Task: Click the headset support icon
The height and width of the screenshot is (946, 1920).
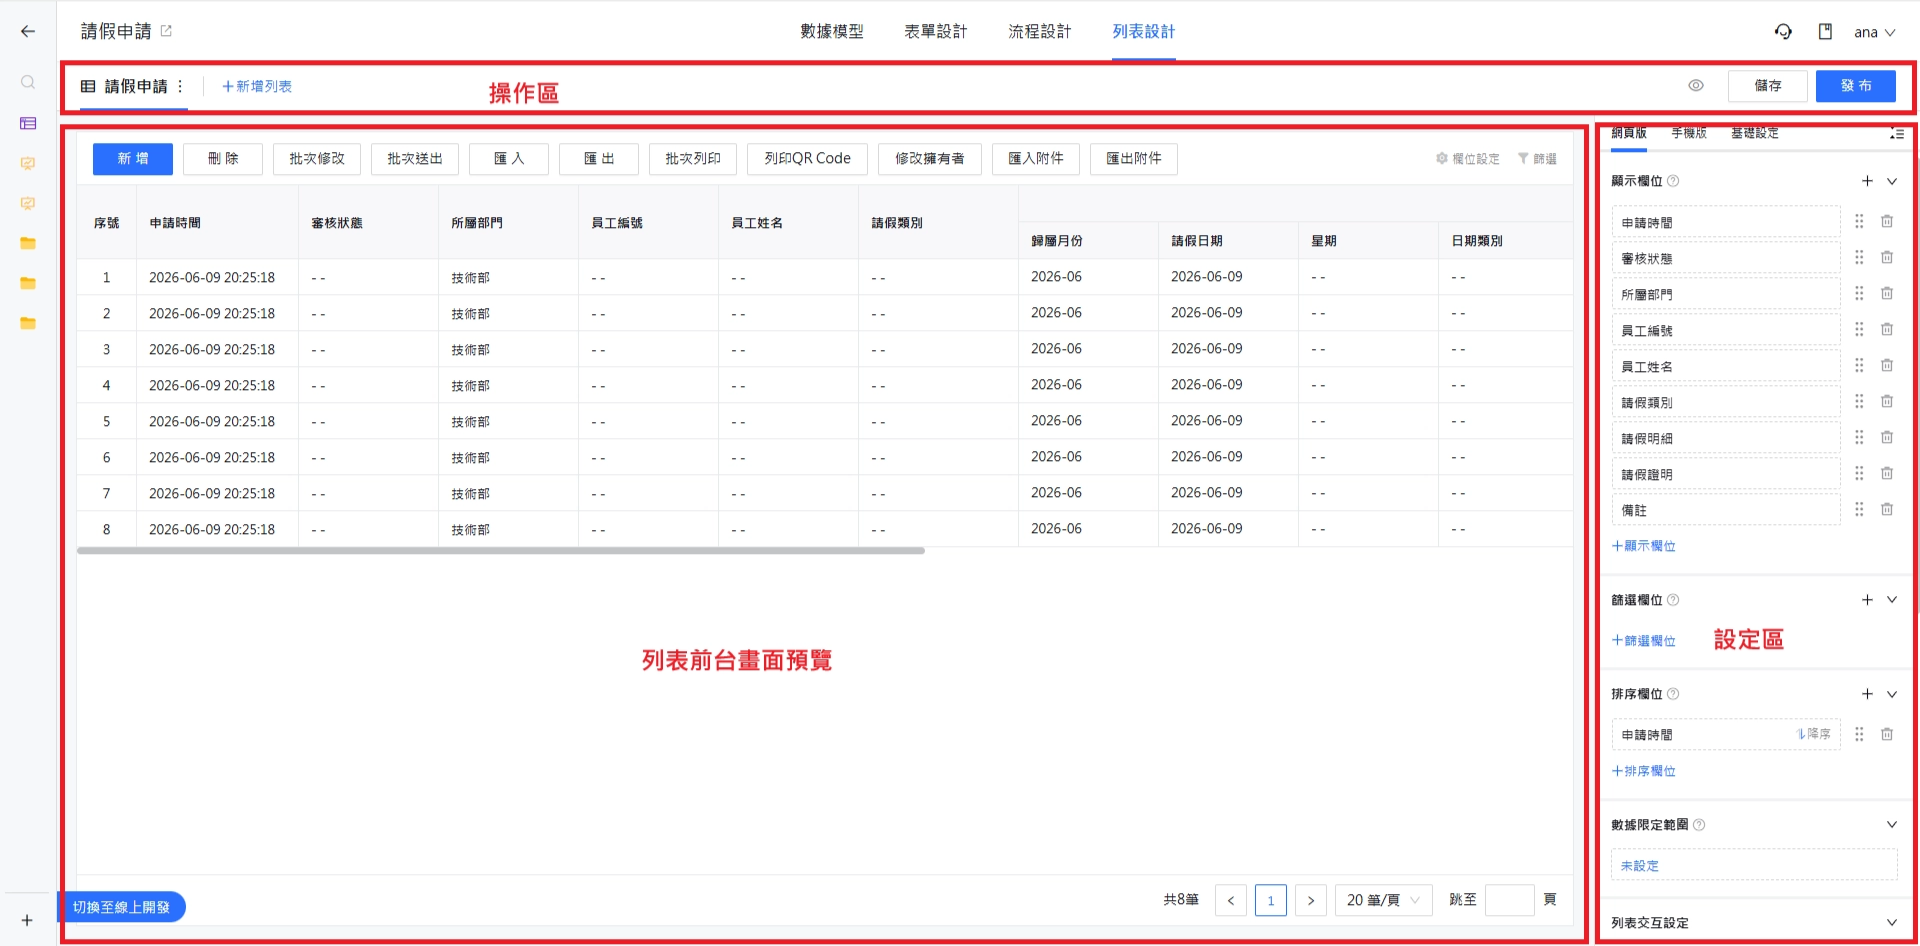Action: coord(1783,31)
